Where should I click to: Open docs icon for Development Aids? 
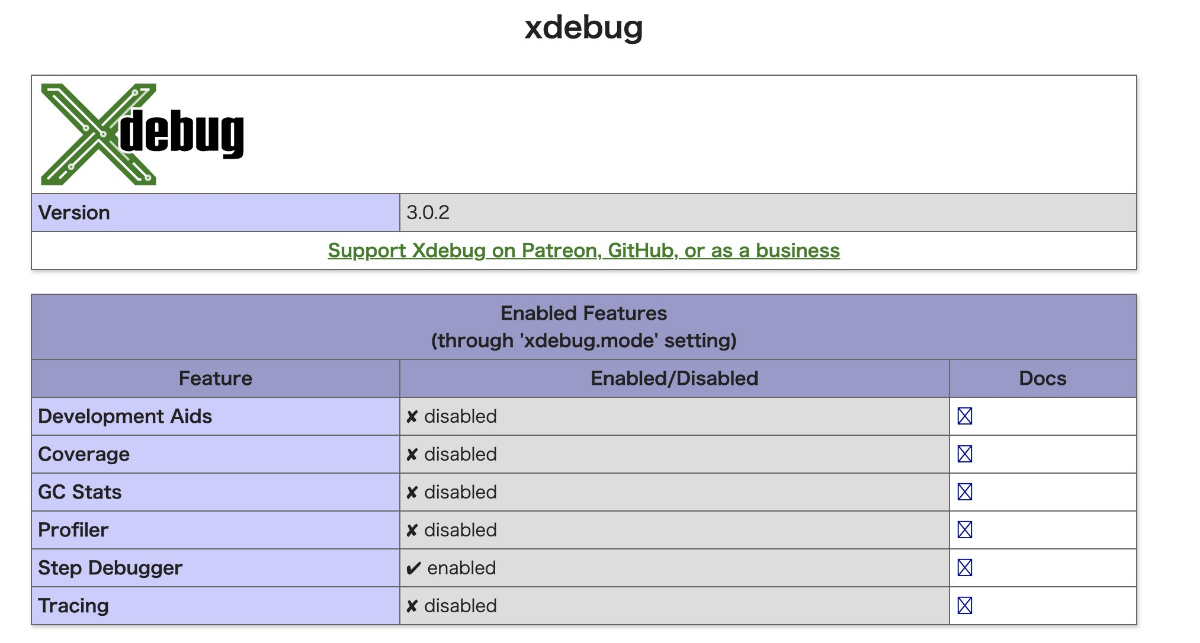coord(964,416)
